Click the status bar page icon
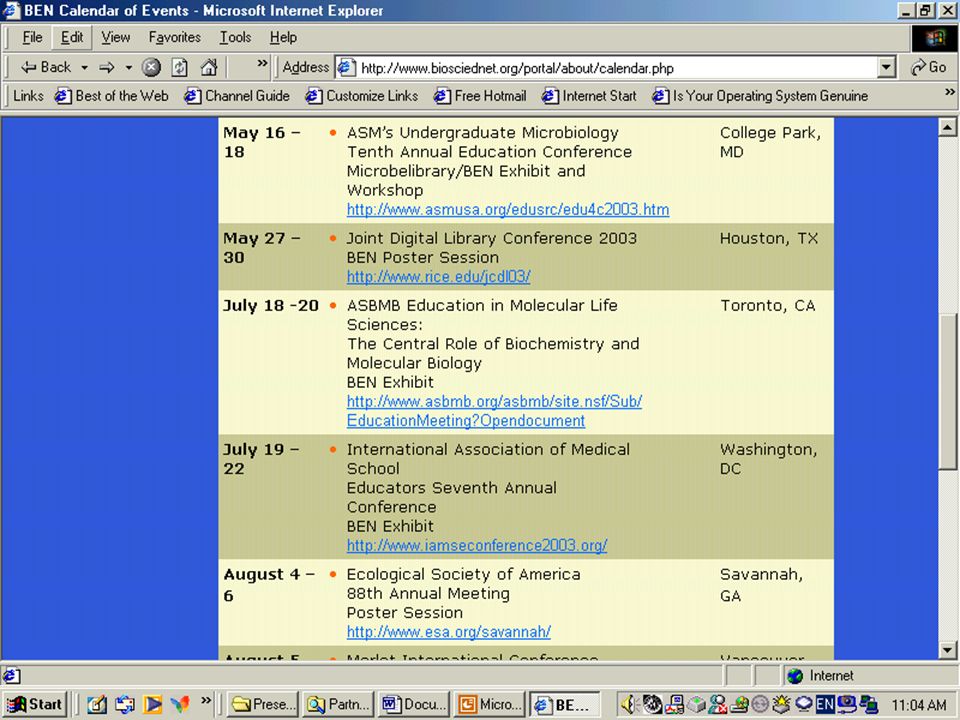Image resolution: width=960 pixels, height=720 pixels. coord(12,675)
